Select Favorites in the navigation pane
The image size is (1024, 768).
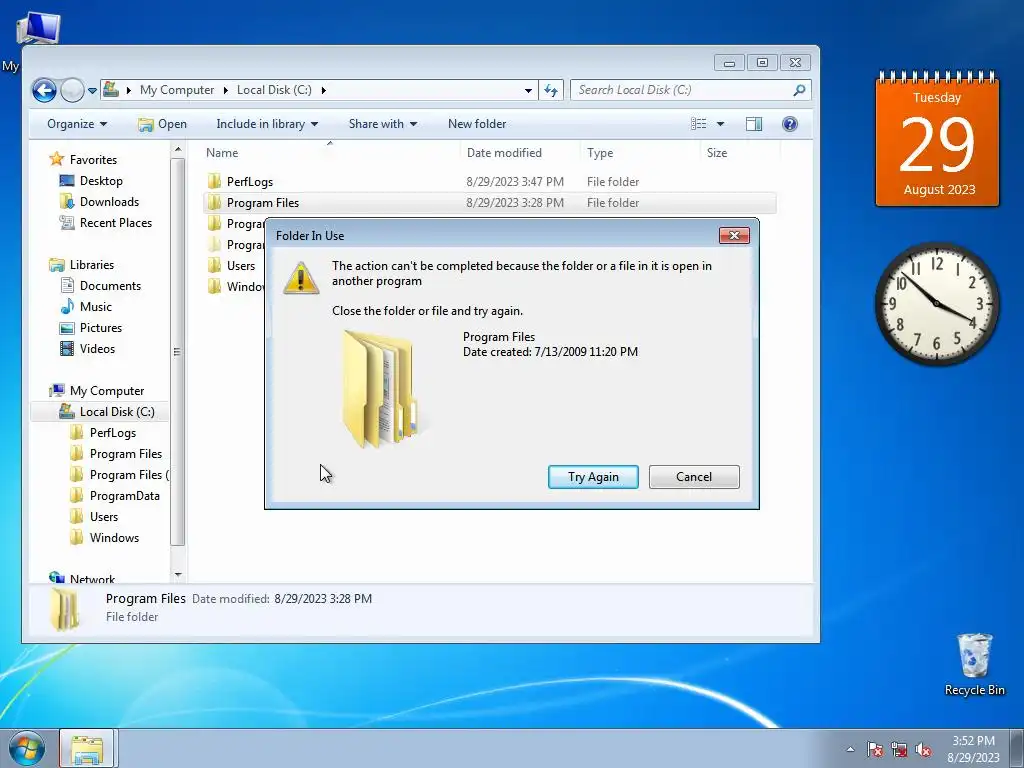(93, 160)
